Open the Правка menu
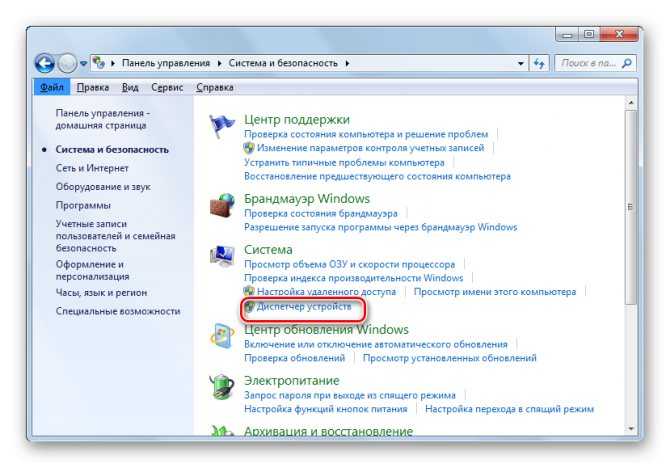The width and height of the screenshot is (670, 468). click(x=93, y=87)
